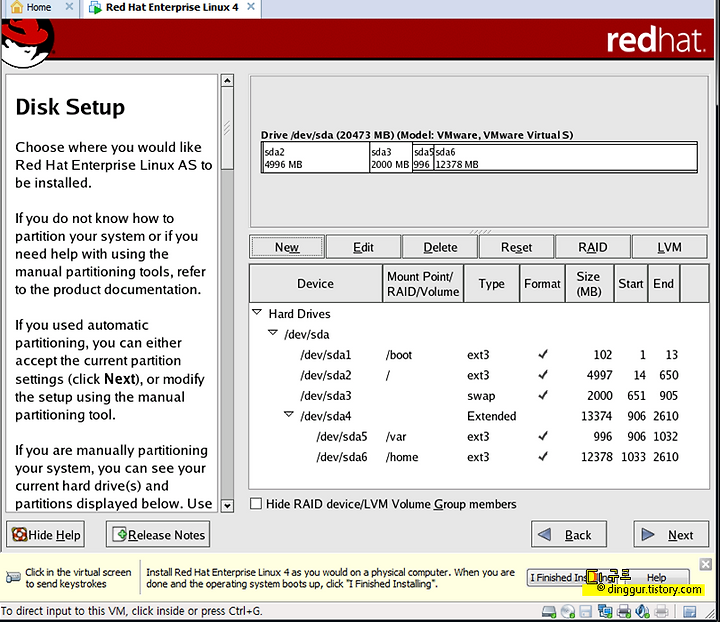Image resolution: width=720 pixels, height=622 pixels.
Task: Click the CD/DVD drive status icon
Action: [568, 611]
